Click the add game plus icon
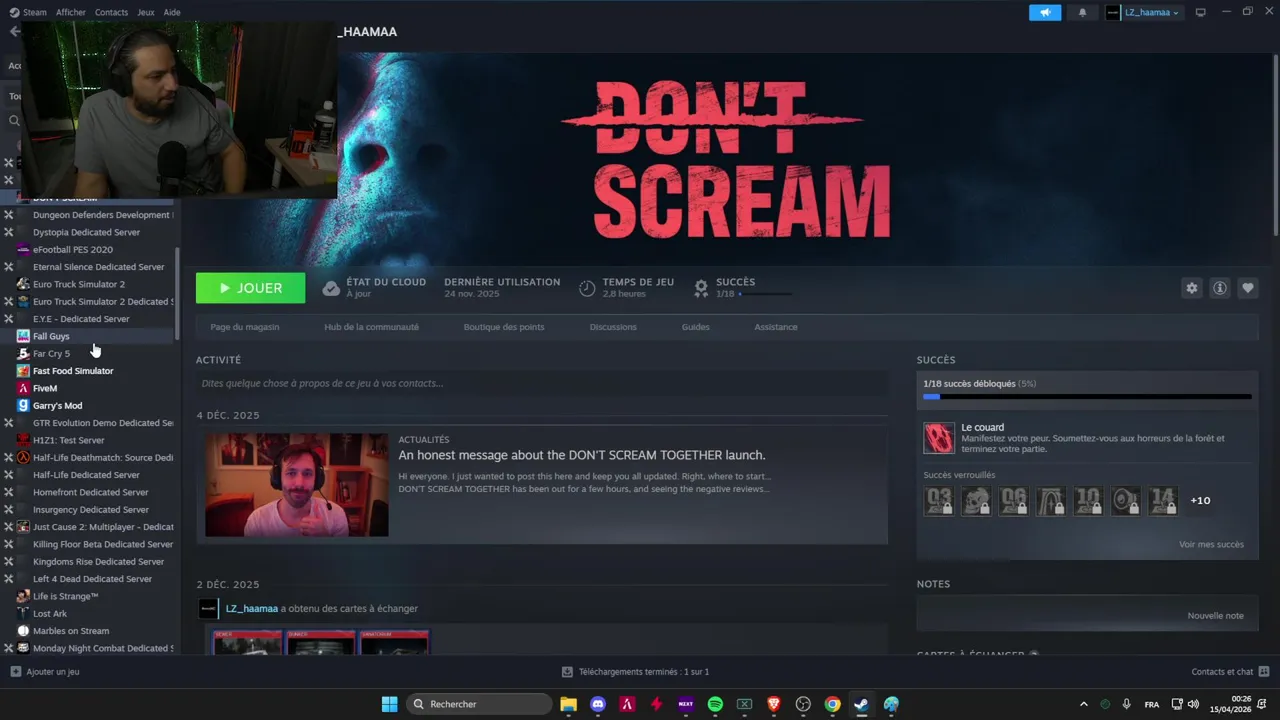This screenshot has height=720, width=1280. click(x=15, y=672)
